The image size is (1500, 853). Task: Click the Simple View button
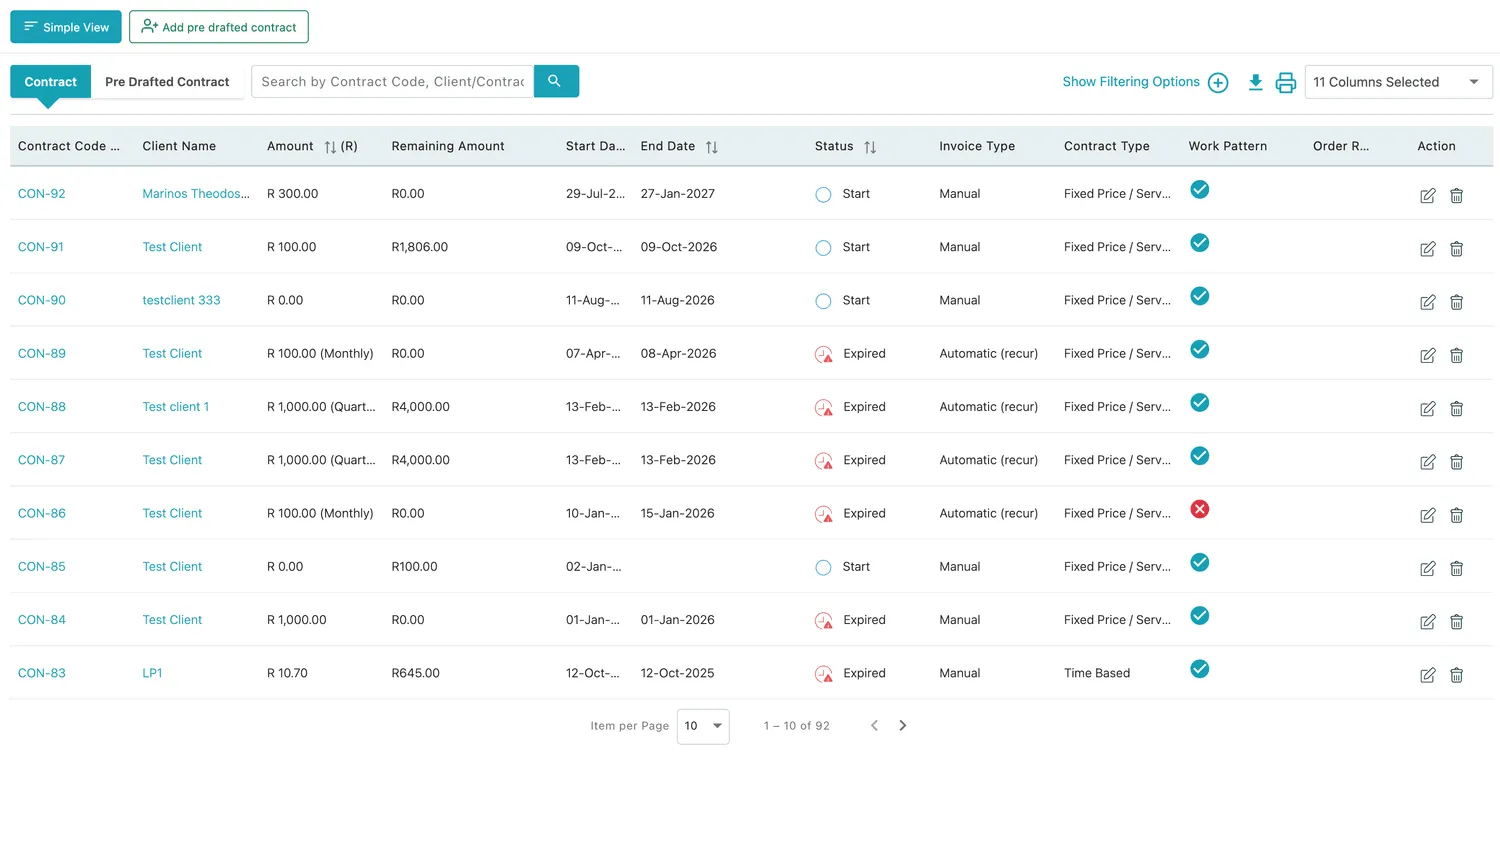(66, 27)
